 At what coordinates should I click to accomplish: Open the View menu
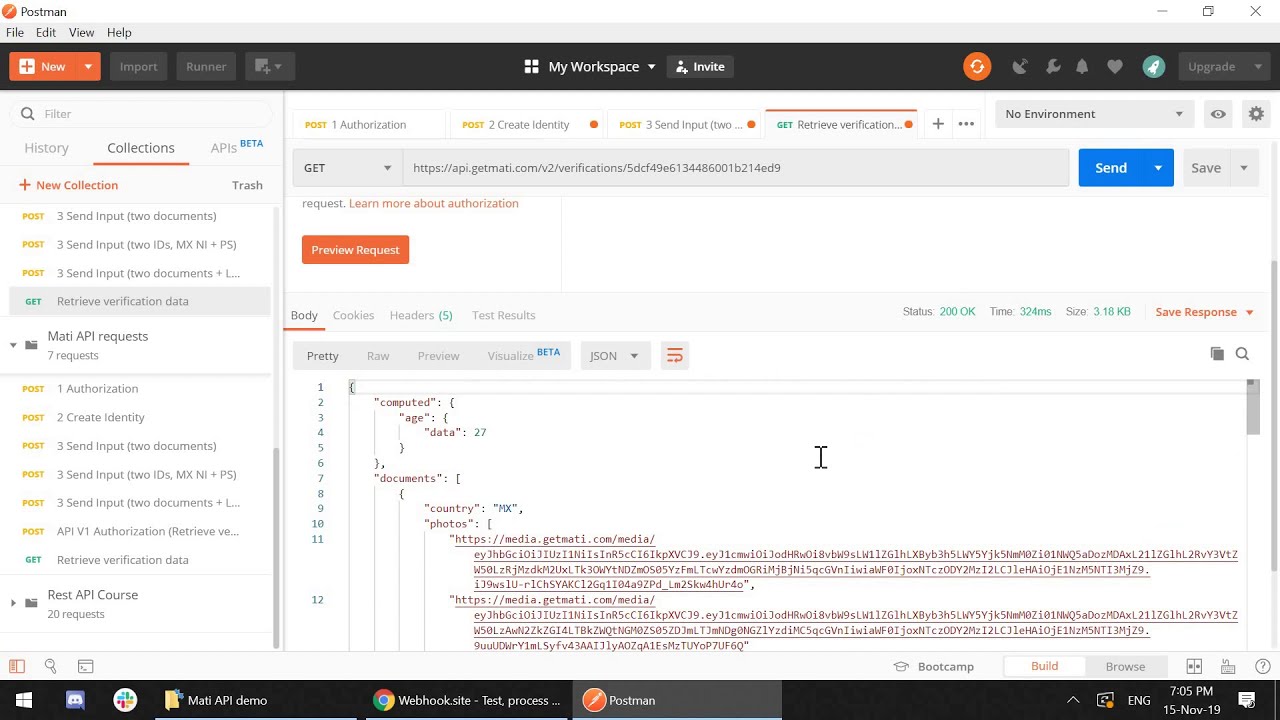click(82, 33)
